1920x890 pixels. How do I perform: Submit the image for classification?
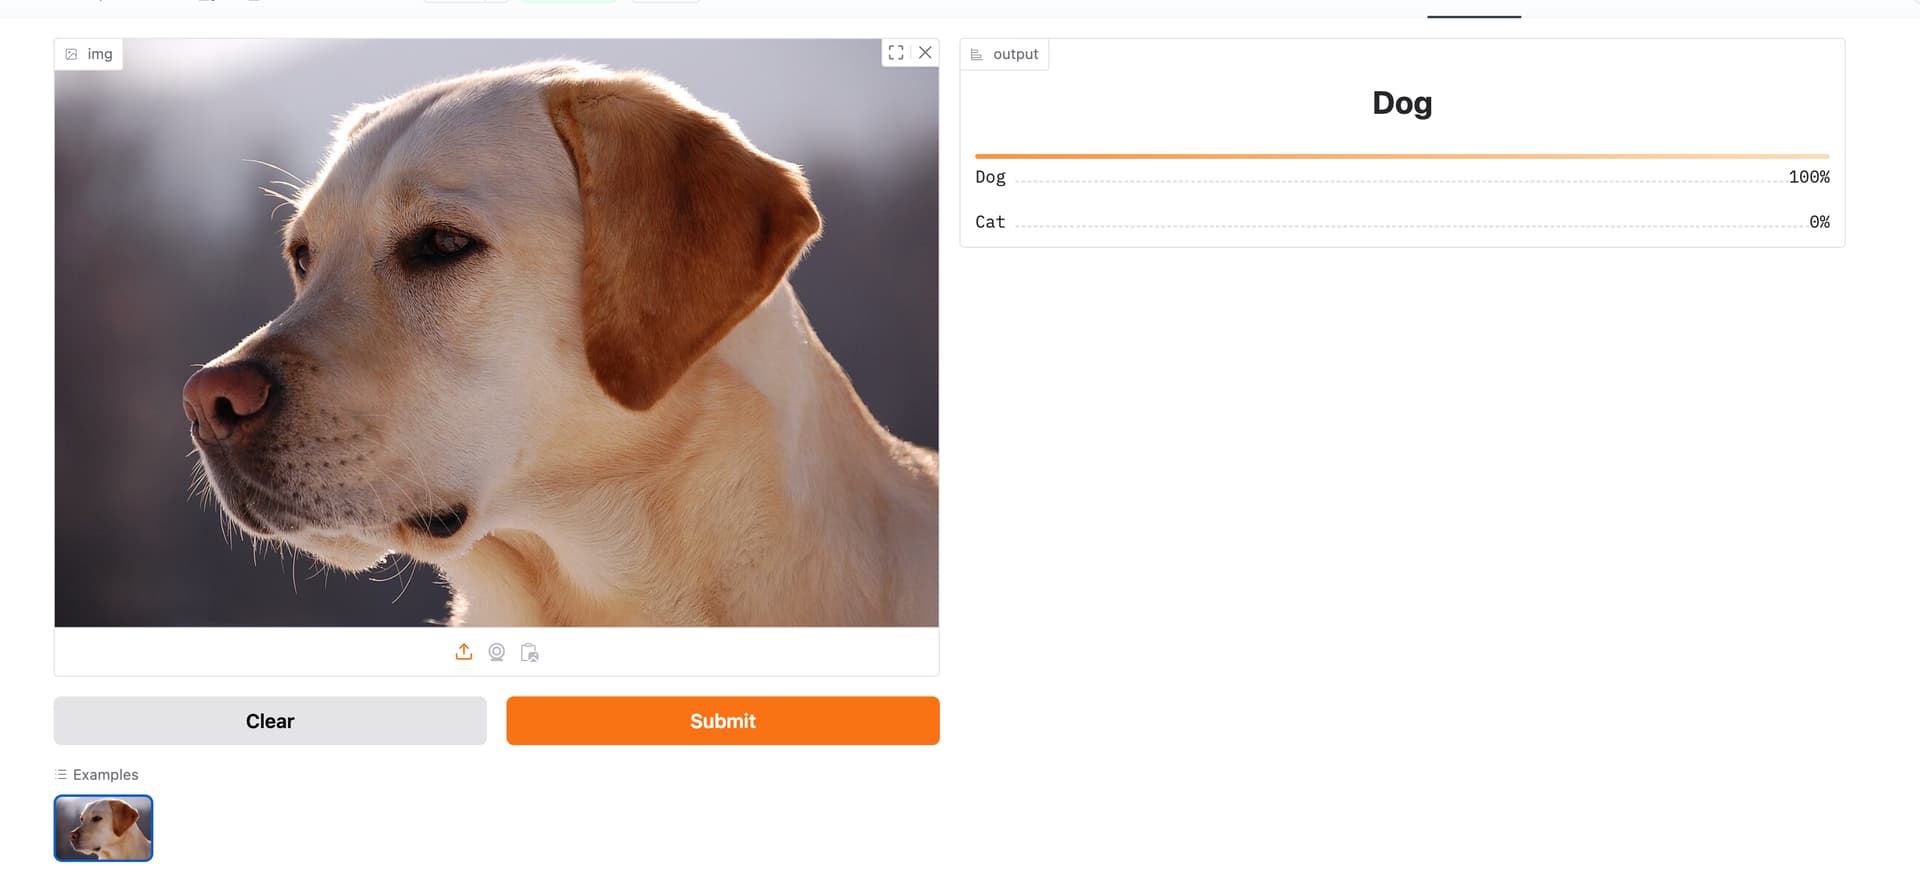[723, 721]
